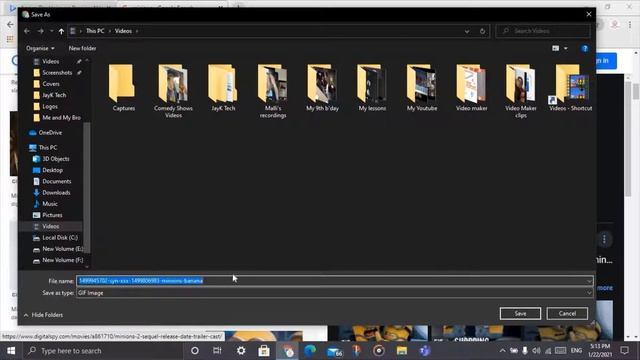Open the JayK Tech folder thumbnail
Image resolution: width=640 pixels, height=360 pixels.
click(x=223, y=88)
